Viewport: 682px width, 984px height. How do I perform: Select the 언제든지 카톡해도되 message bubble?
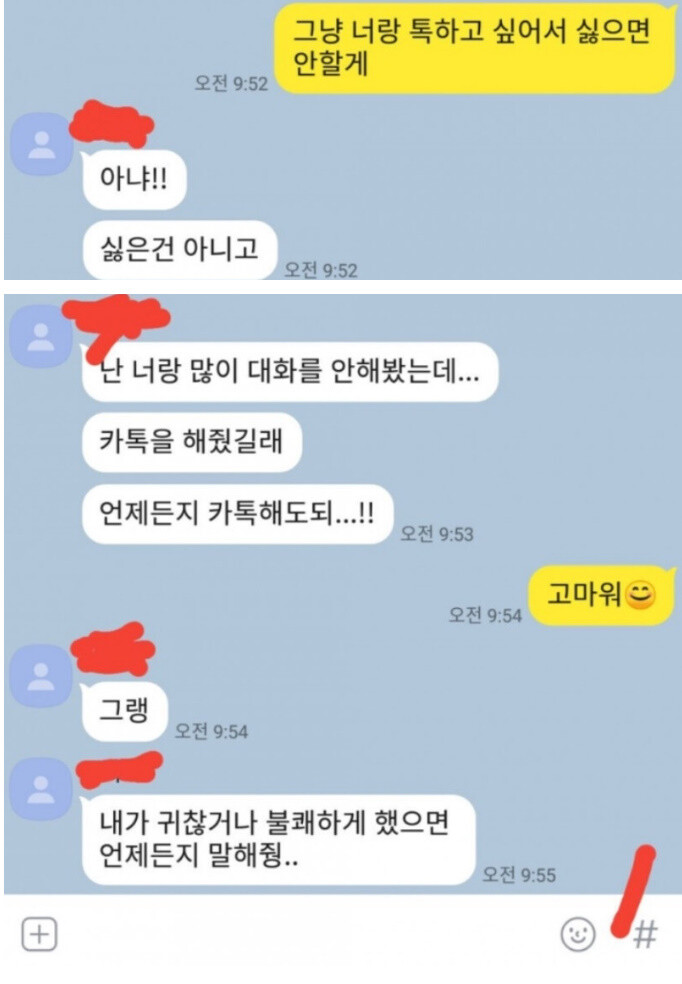point(238,514)
